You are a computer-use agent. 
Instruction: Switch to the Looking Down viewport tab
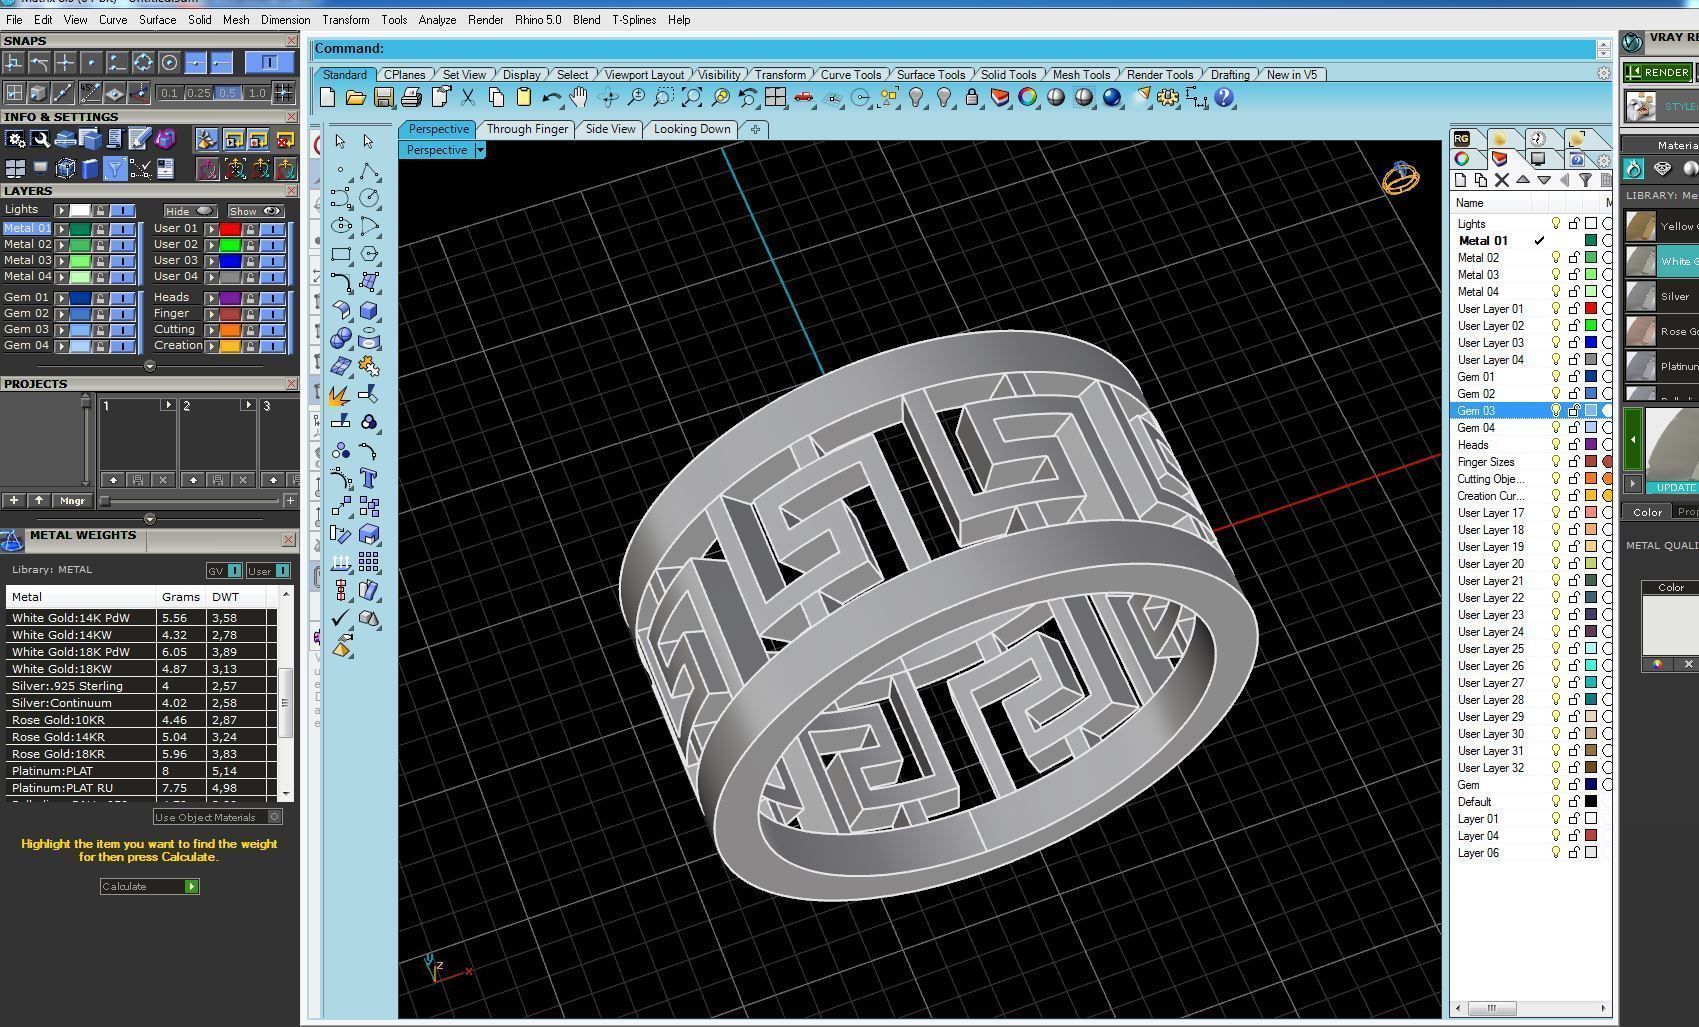tap(692, 129)
